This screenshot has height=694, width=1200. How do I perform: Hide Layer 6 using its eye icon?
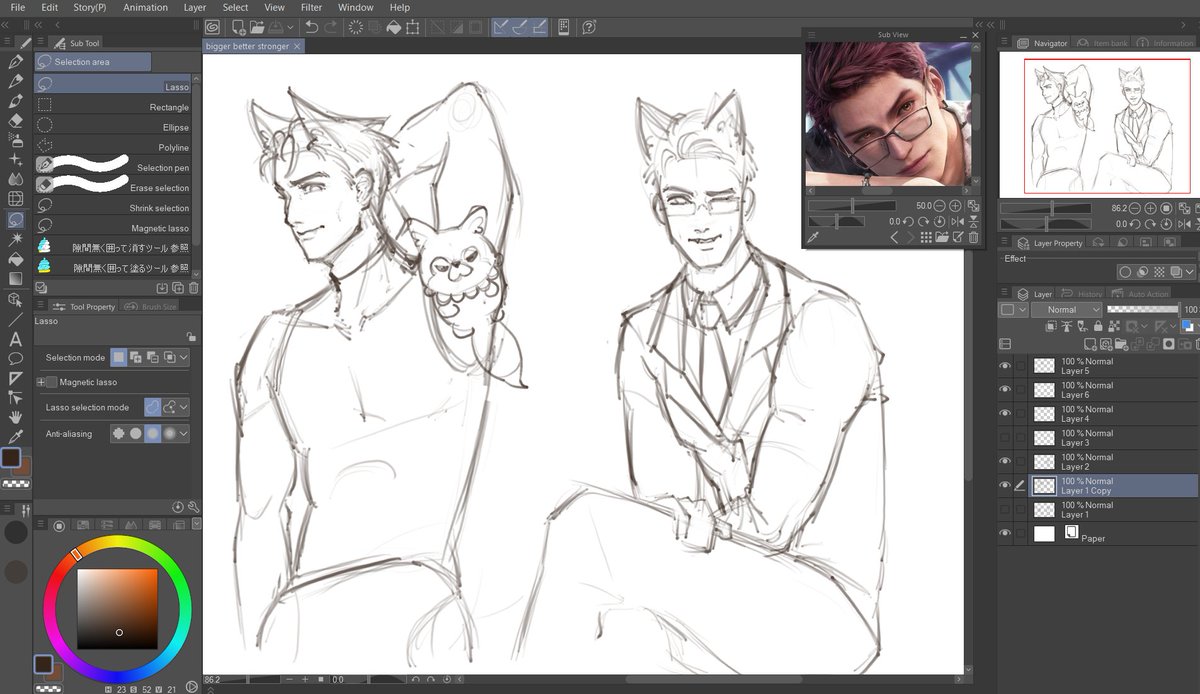[1005, 390]
